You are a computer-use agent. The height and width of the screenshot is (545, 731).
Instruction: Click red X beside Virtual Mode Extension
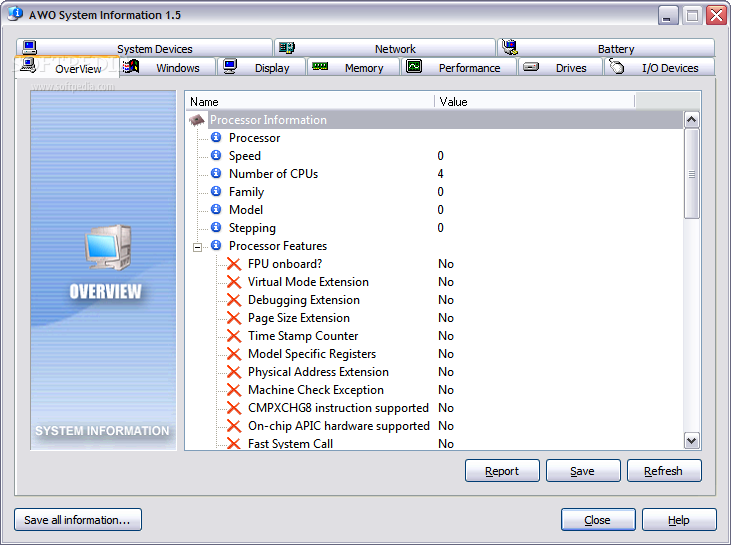[x=234, y=282]
